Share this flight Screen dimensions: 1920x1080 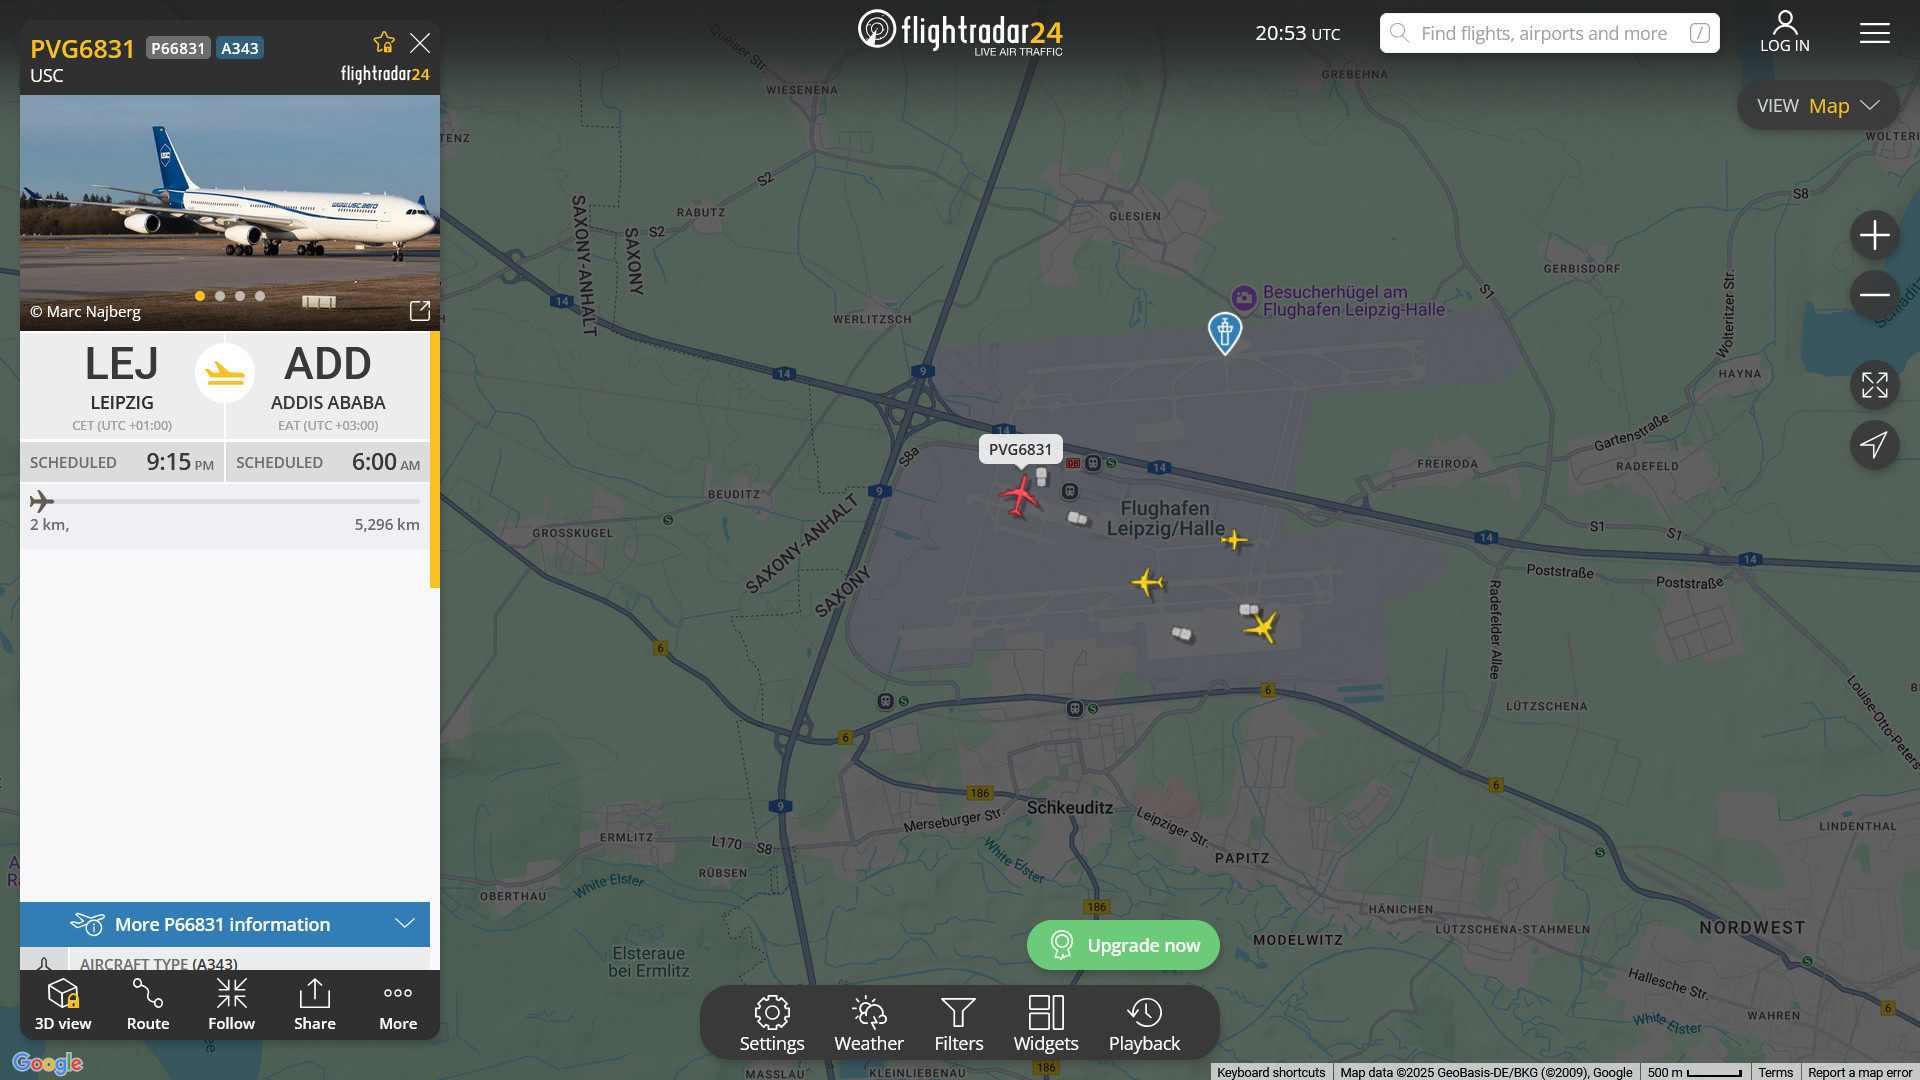click(x=314, y=1004)
